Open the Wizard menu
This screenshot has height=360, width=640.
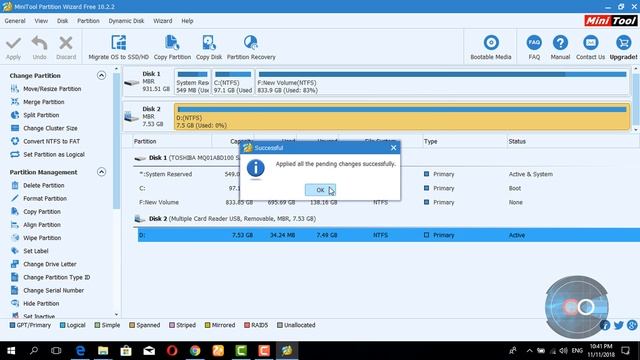tap(162, 21)
